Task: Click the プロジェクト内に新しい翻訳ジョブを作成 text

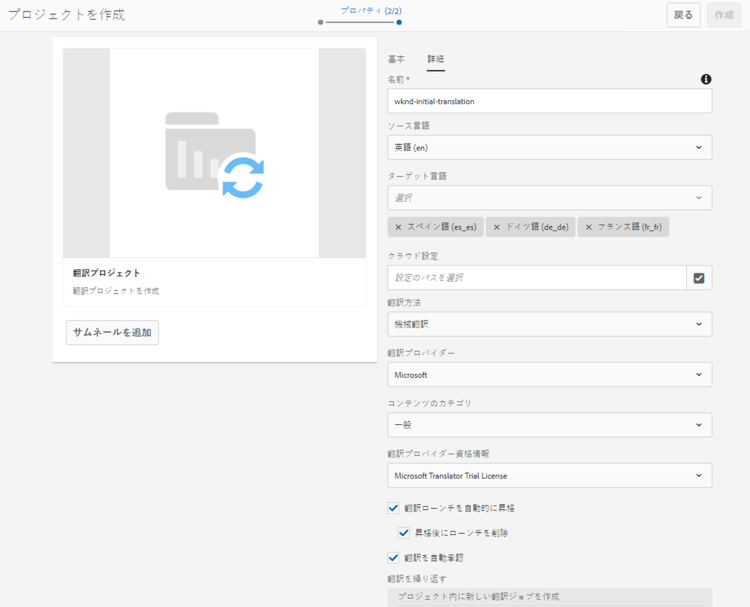Action: [x=478, y=596]
